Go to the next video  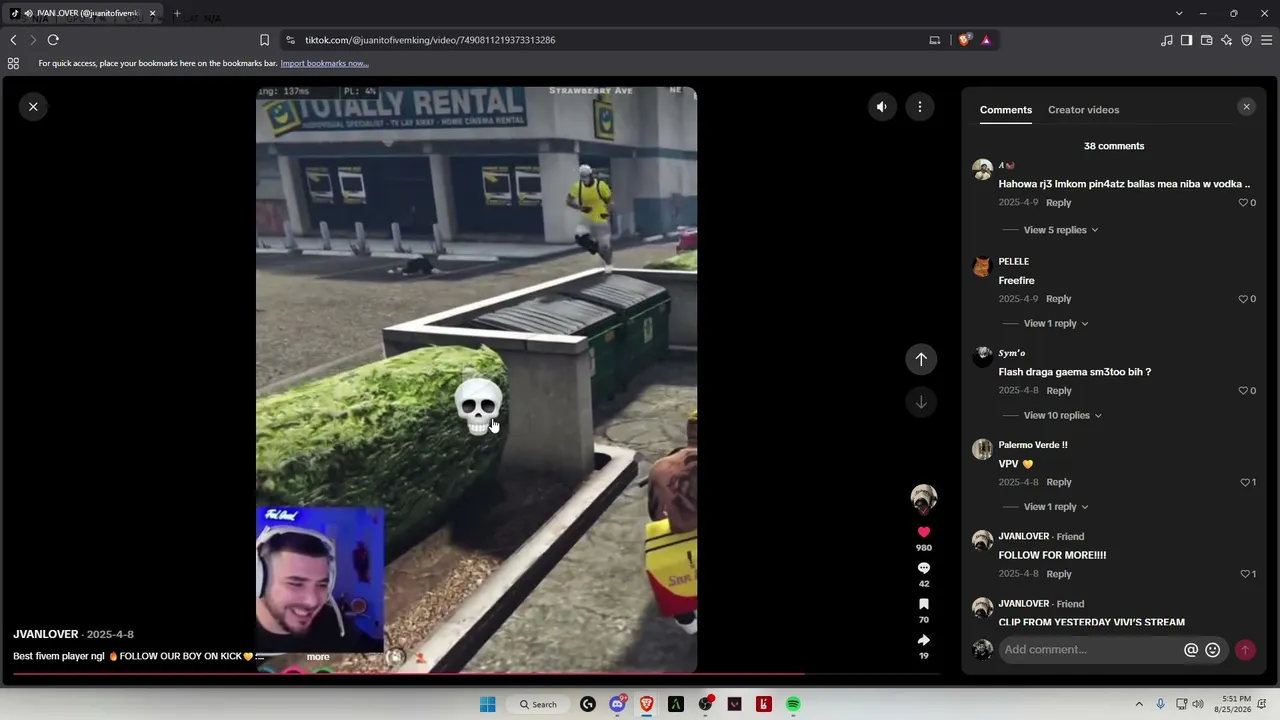click(x=921, y=402)
